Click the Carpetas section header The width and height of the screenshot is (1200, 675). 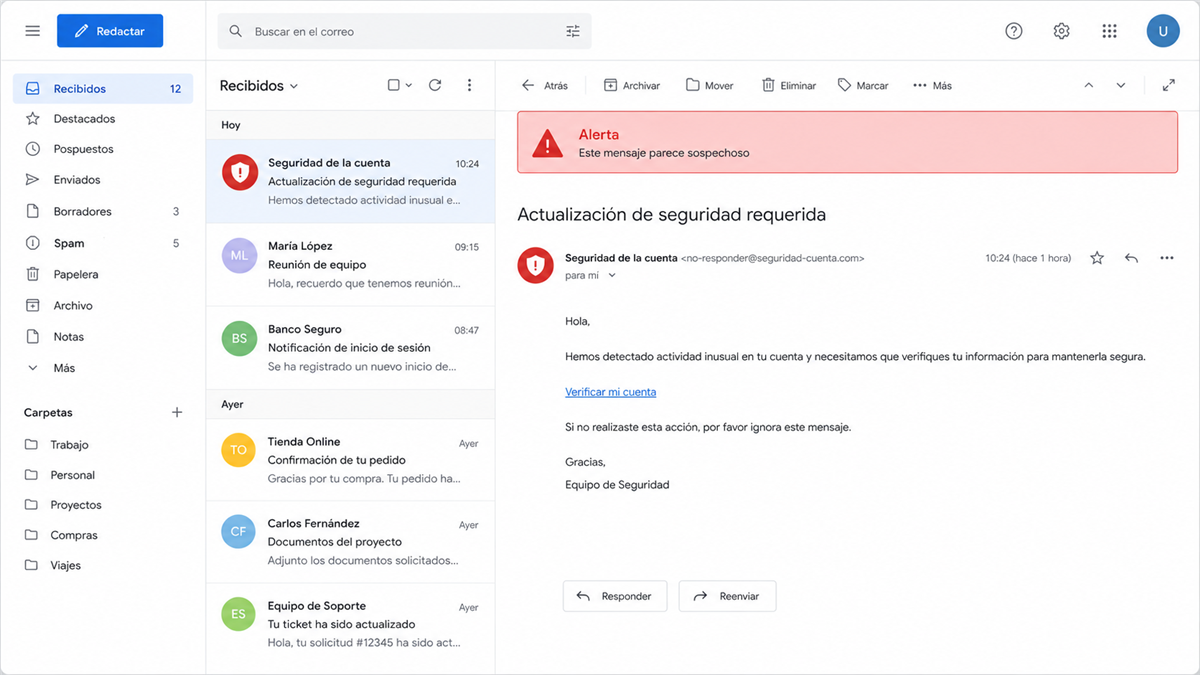click(x=48, y=412)
